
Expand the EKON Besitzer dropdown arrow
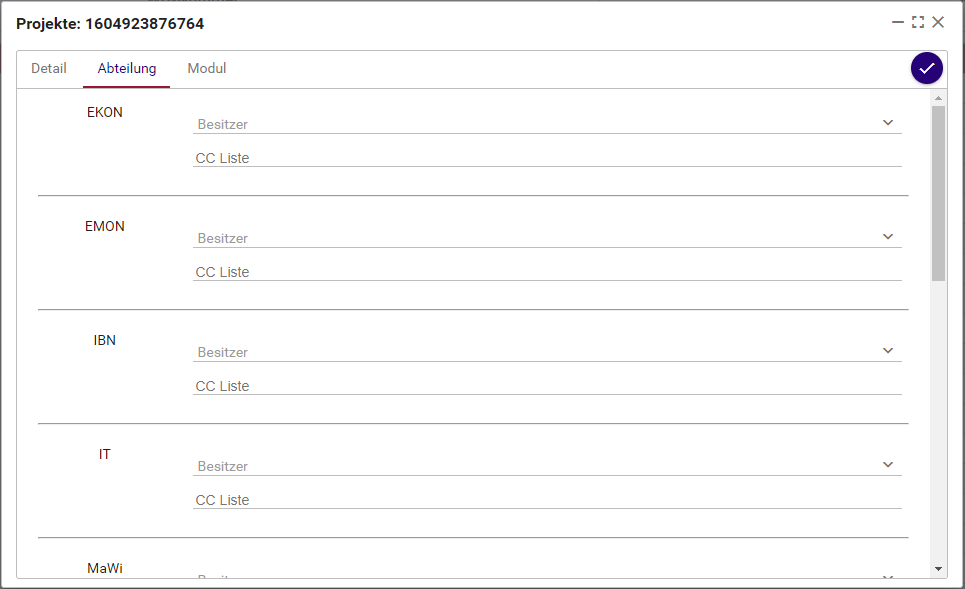888,123
